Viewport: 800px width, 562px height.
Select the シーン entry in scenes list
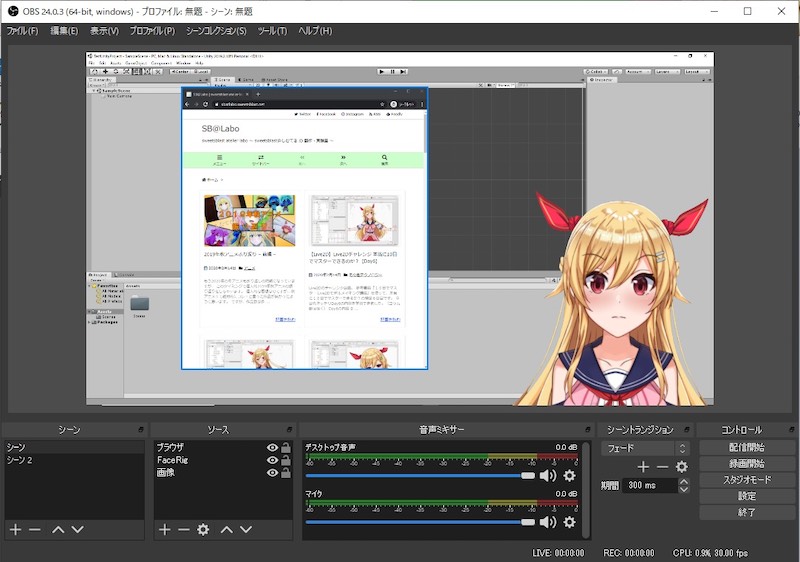pos(74,447)
